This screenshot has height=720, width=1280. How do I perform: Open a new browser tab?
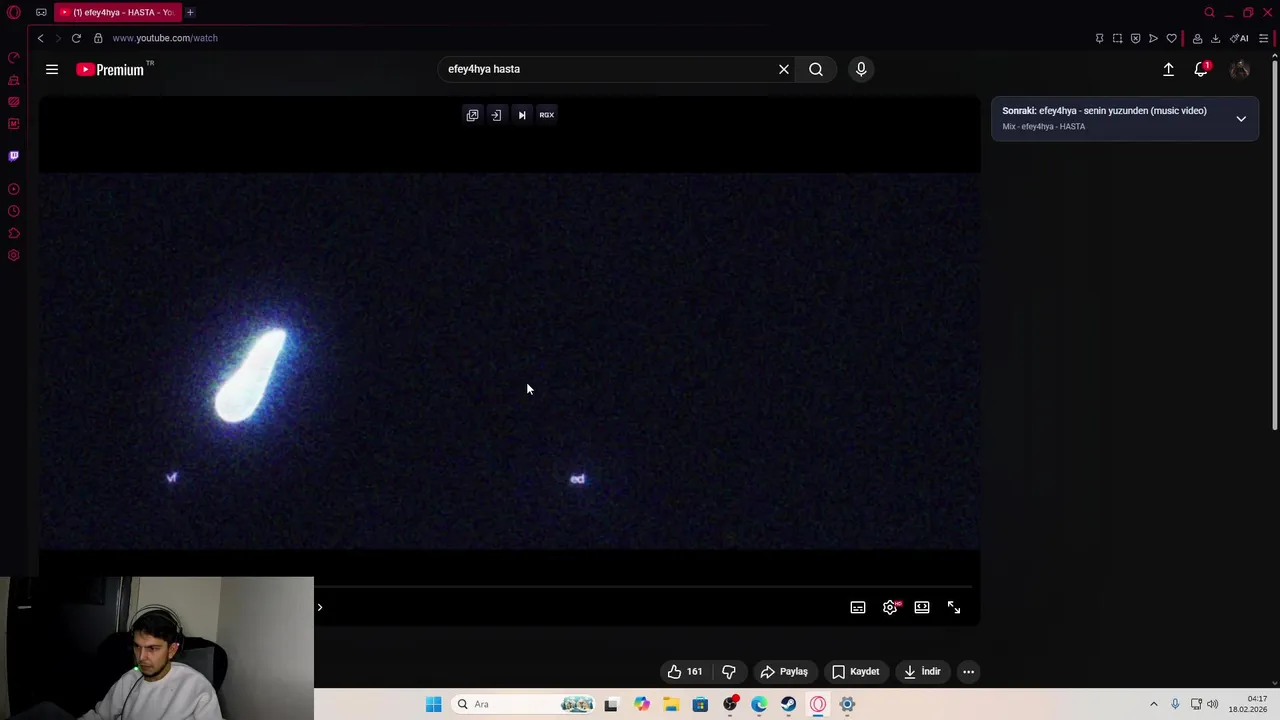pos(190,12)
